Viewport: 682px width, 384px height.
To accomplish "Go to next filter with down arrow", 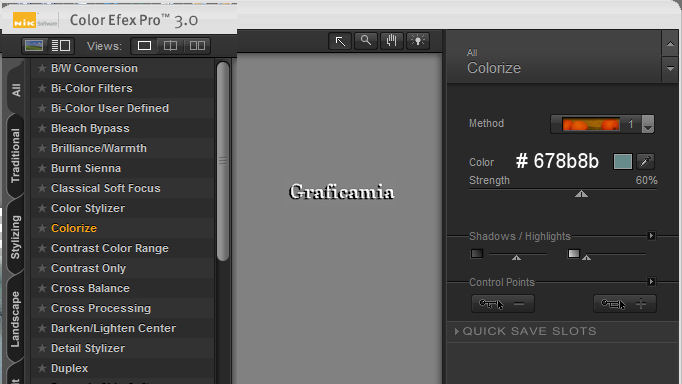I will pos(670,69).
